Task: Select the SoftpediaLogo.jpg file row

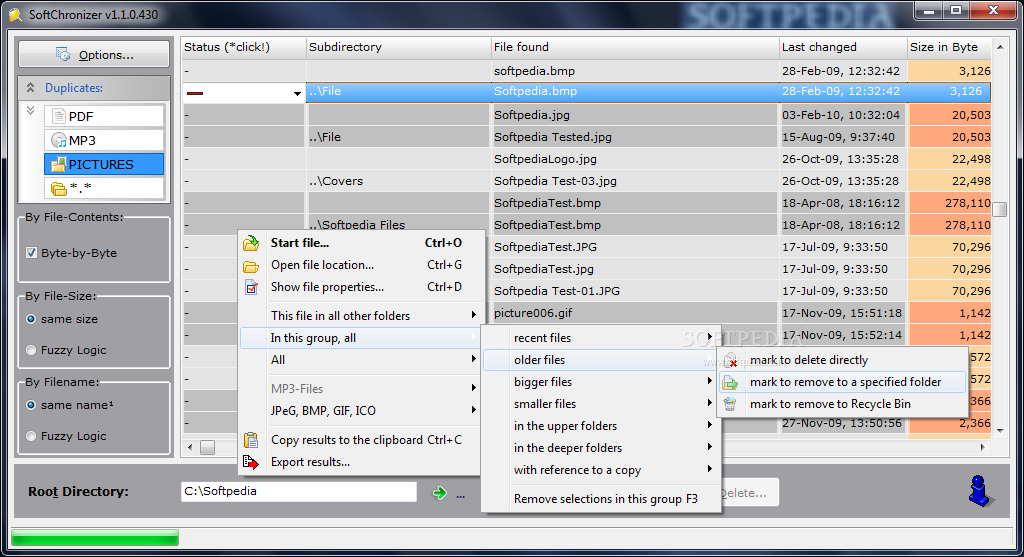Action: point(586,159)
